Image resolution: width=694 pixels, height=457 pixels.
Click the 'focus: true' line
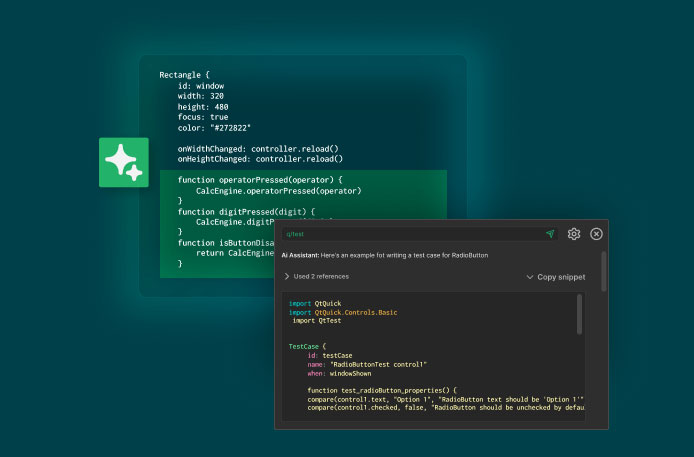203,117
